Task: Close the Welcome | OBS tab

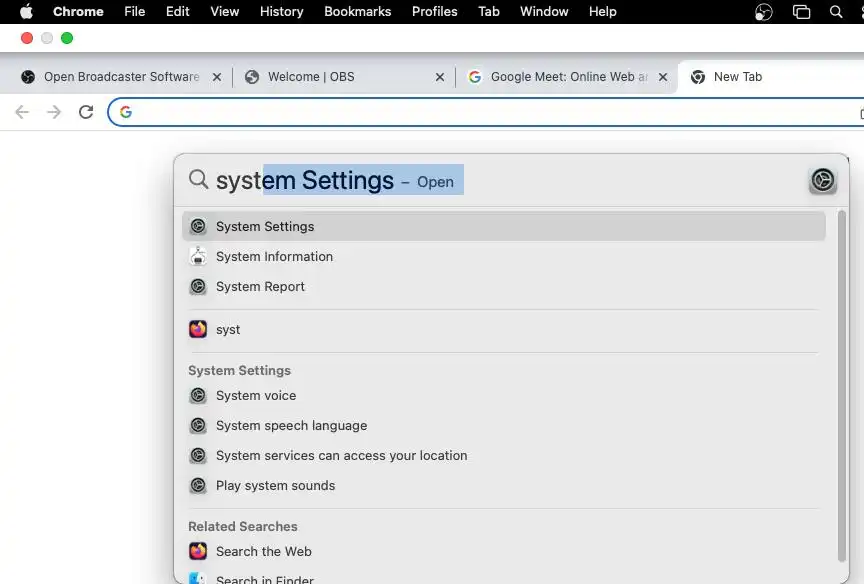Action: pyautogui.click(x=440, y=77)
